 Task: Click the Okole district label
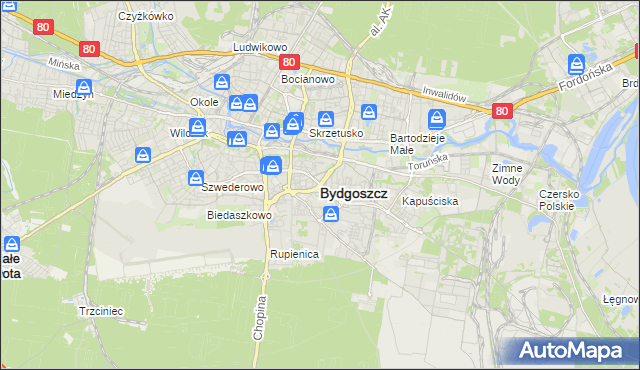point(204,102)
